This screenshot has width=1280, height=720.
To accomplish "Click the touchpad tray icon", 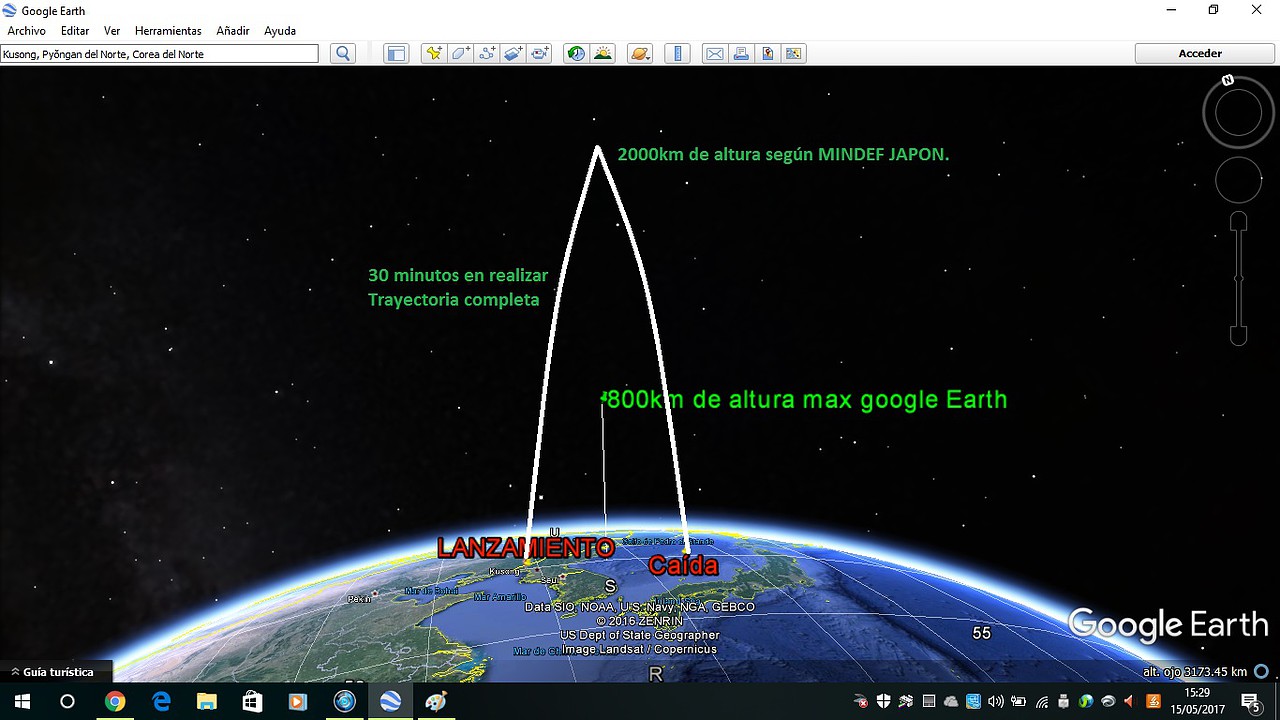I will tap(929, 701).
